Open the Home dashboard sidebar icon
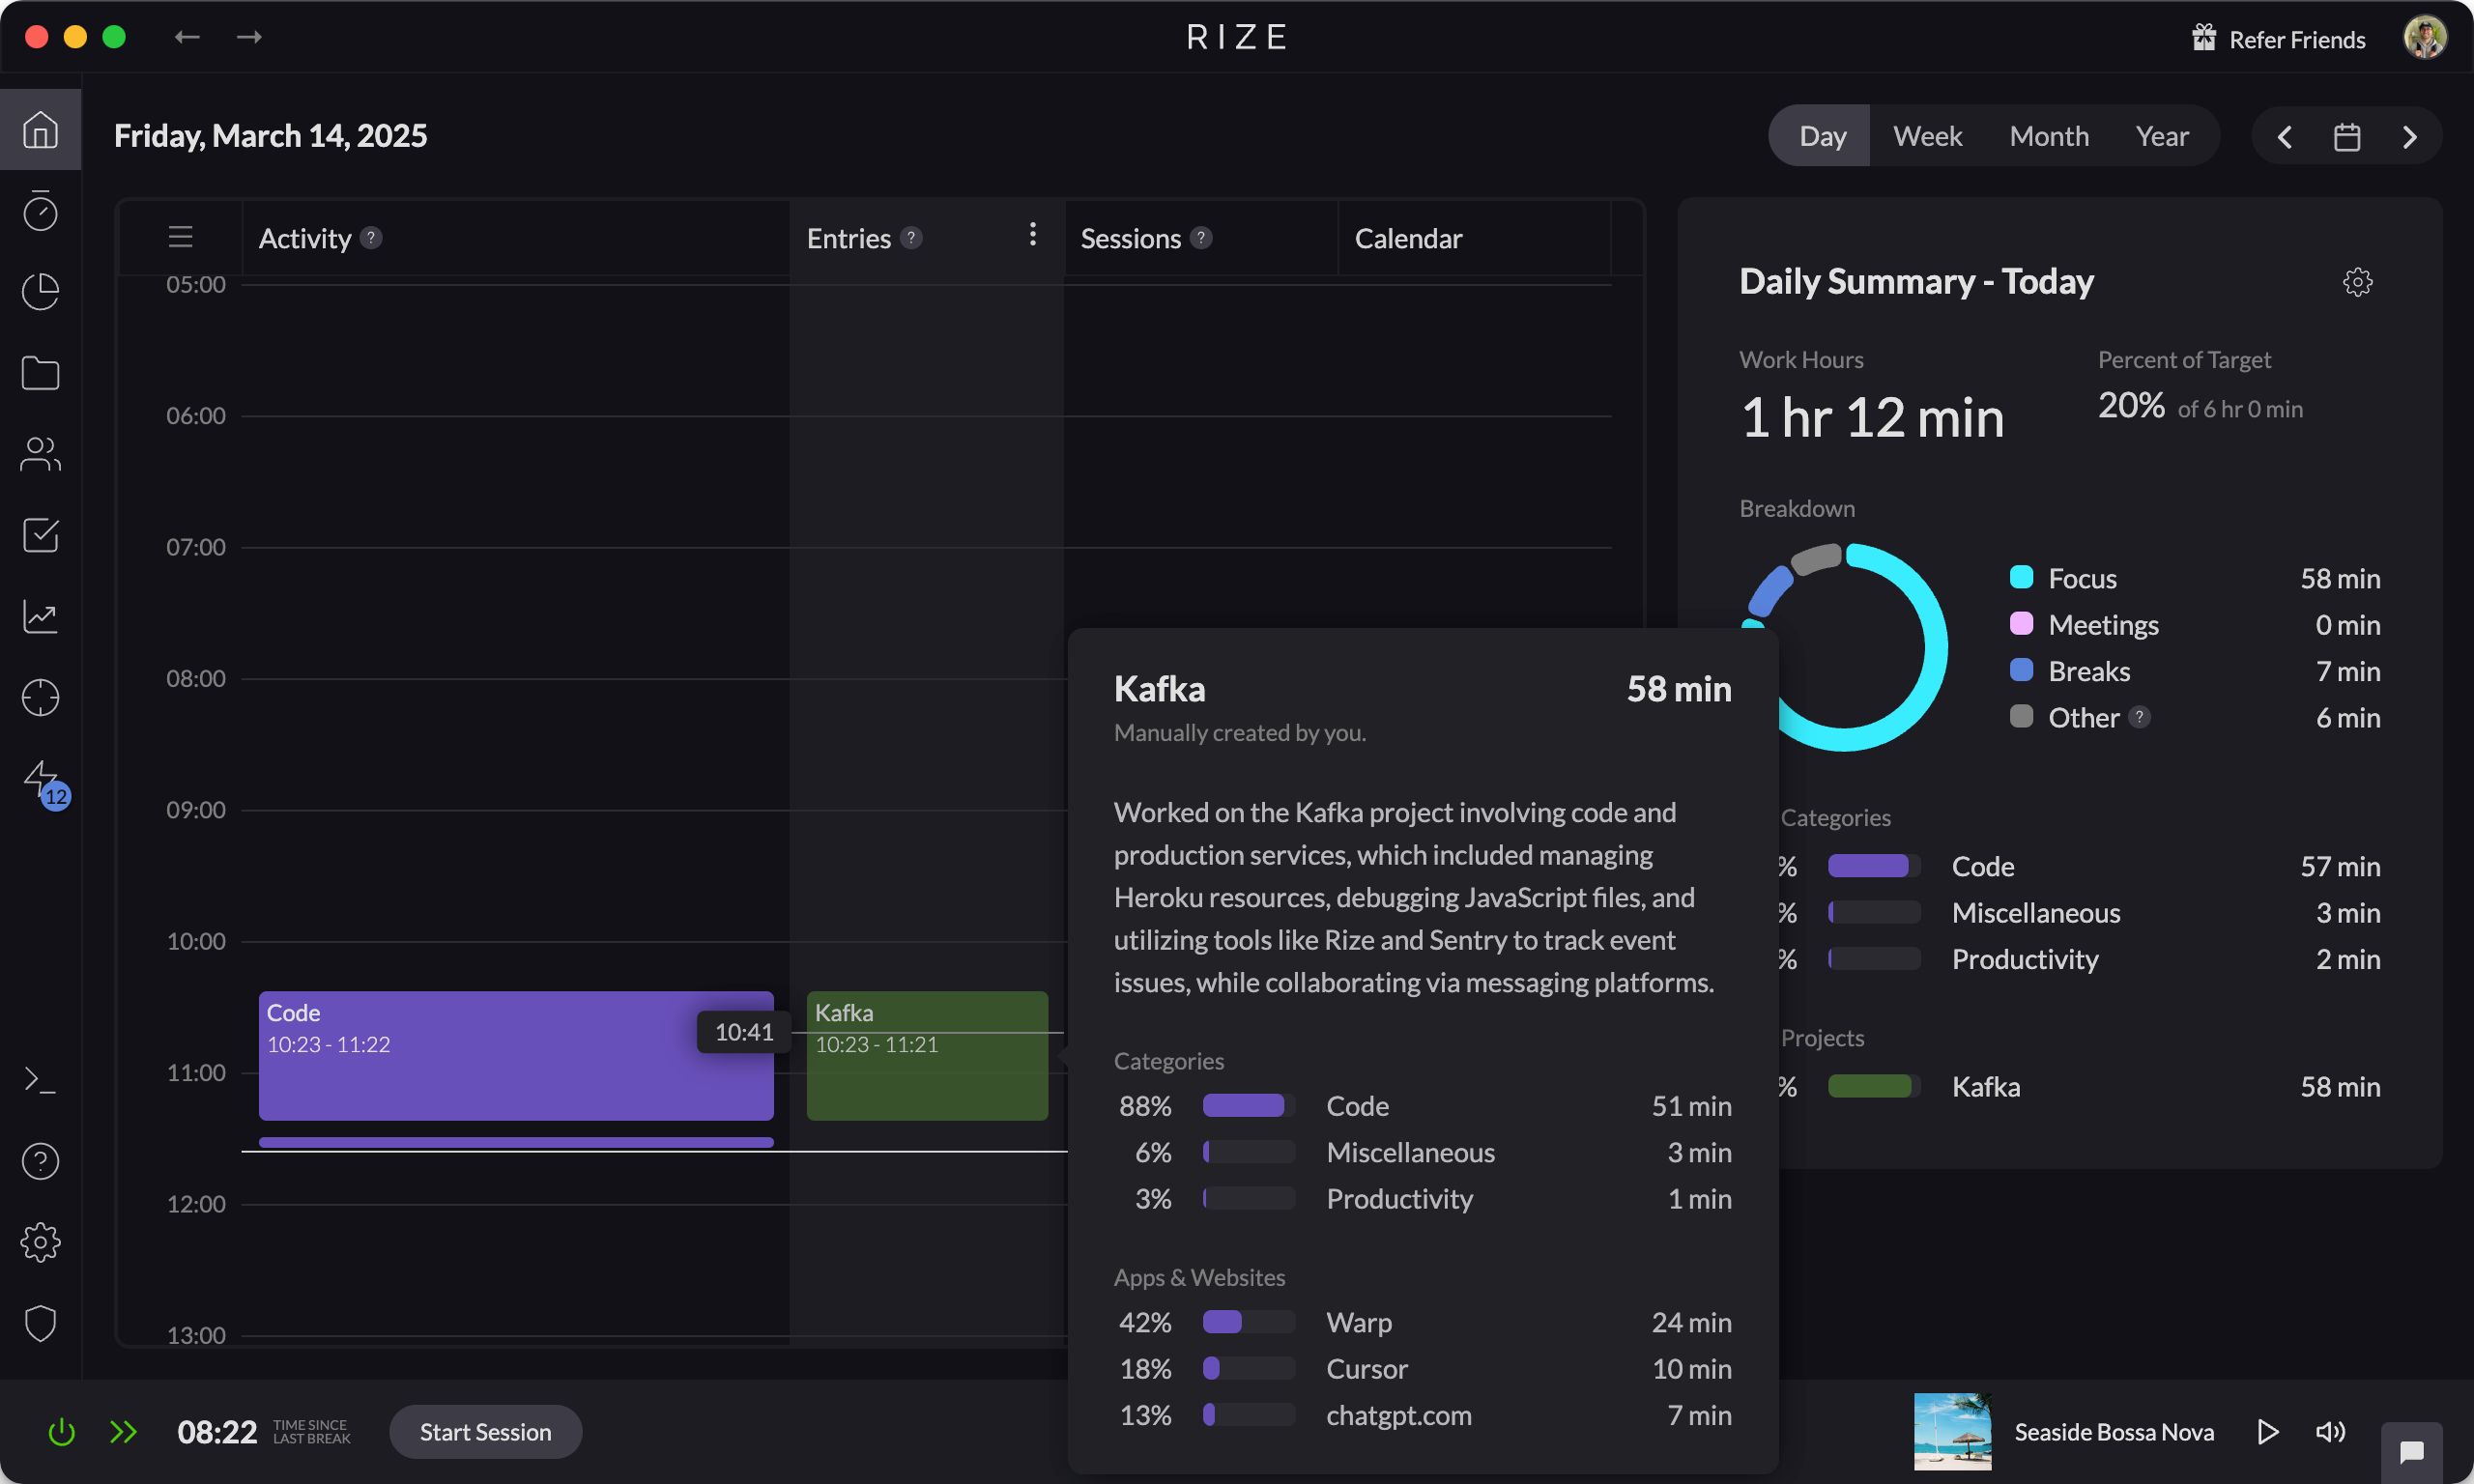 [x=40, y=130]
